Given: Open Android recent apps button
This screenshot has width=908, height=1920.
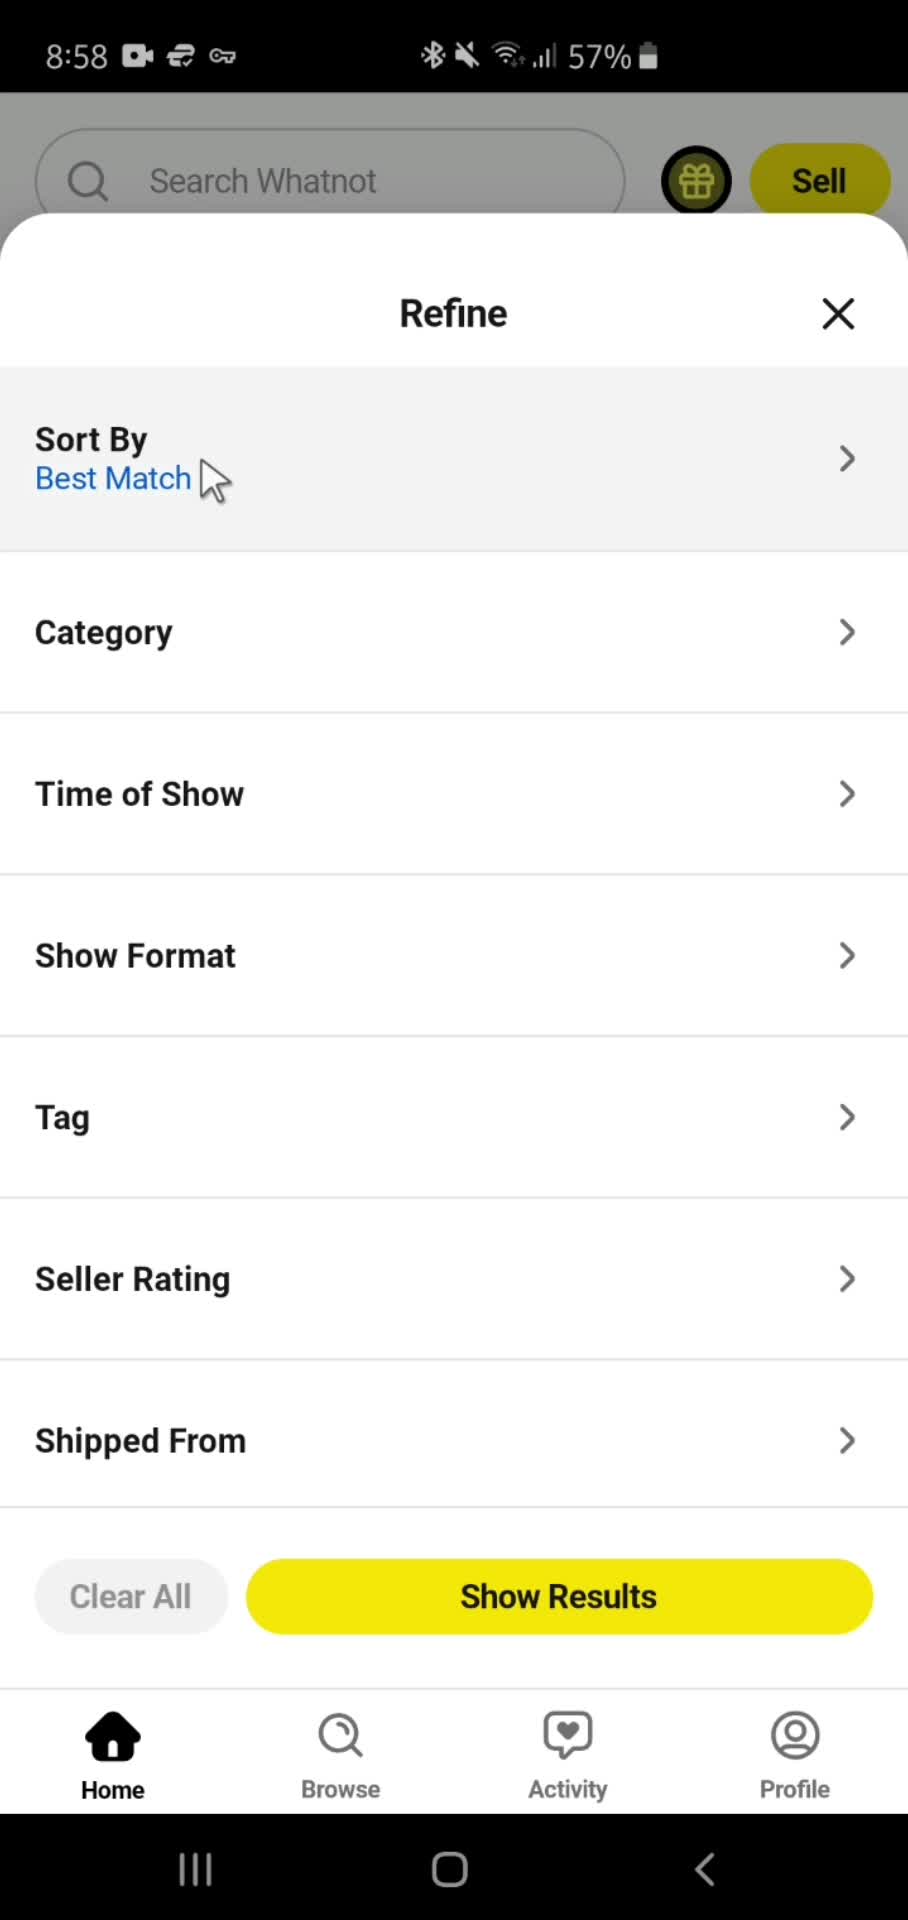Looking at the screenshot, I should tap(195, 1868).
